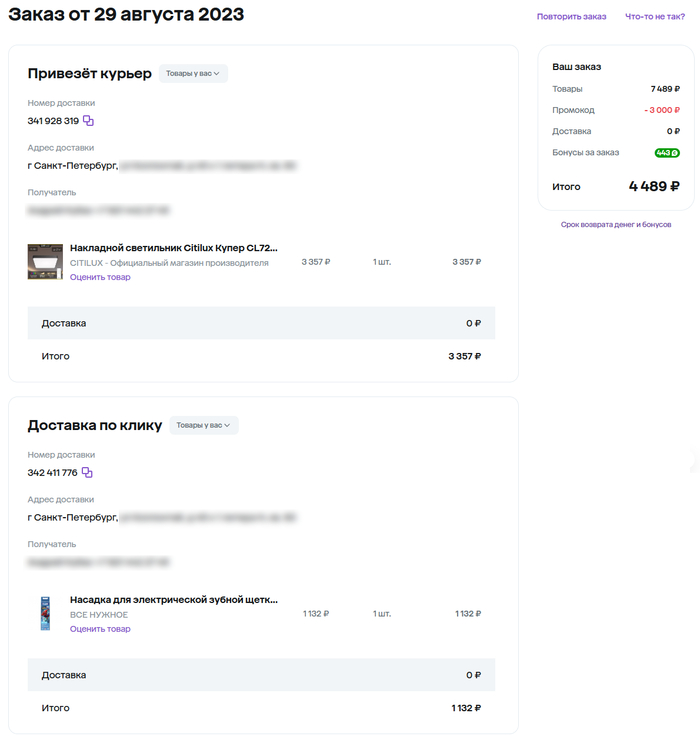Screen dimensions: 700x743
Task: Open the "Накладной светильник Citilux Купер" product title
Action: click(173, 247)
